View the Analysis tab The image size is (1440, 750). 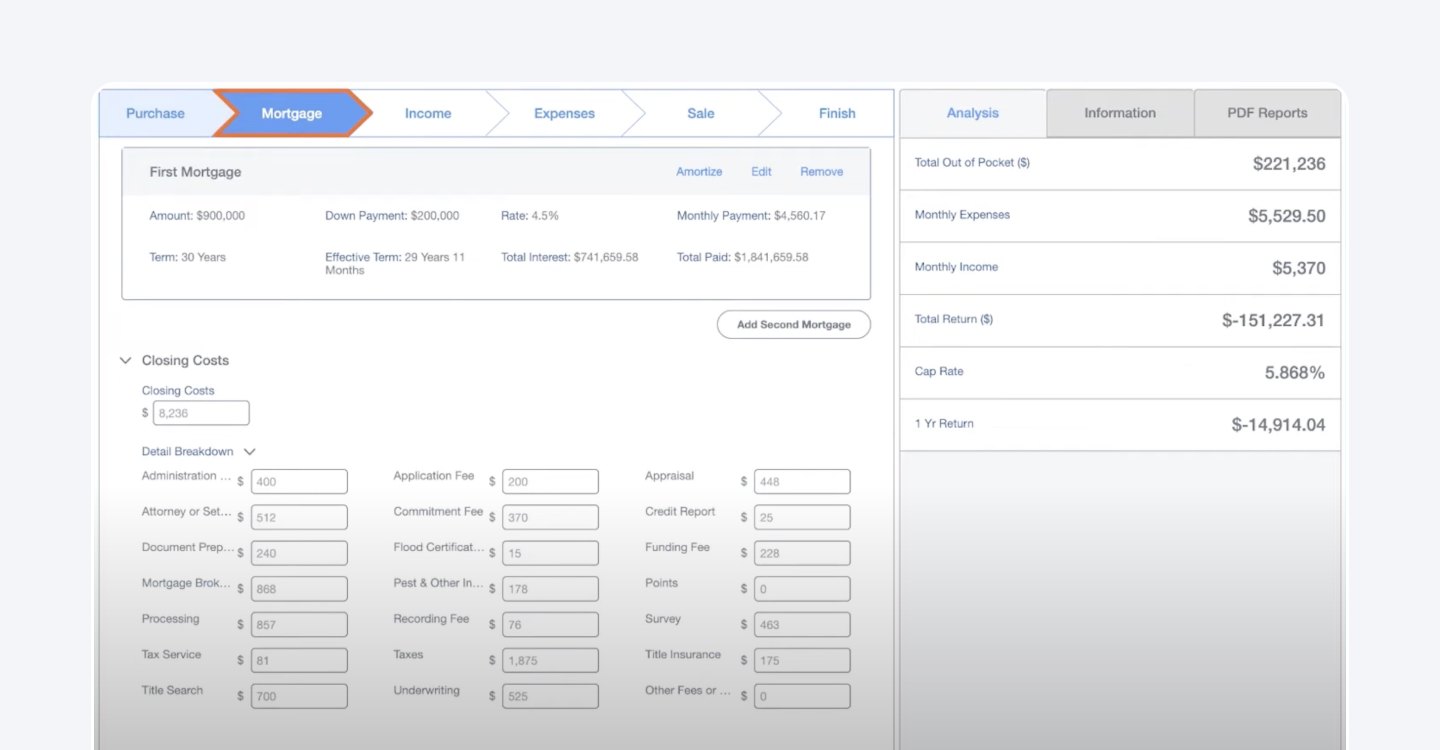971,113
